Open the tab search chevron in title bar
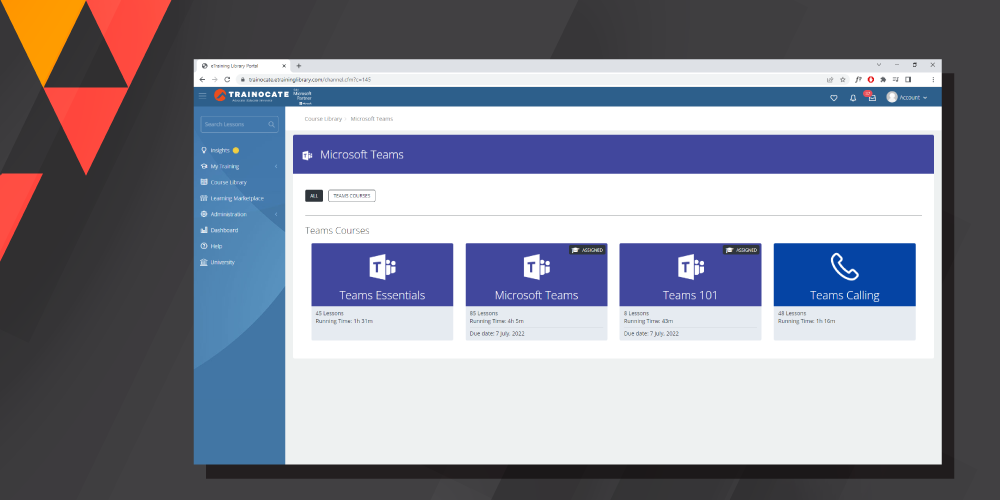 pos(879,64)
